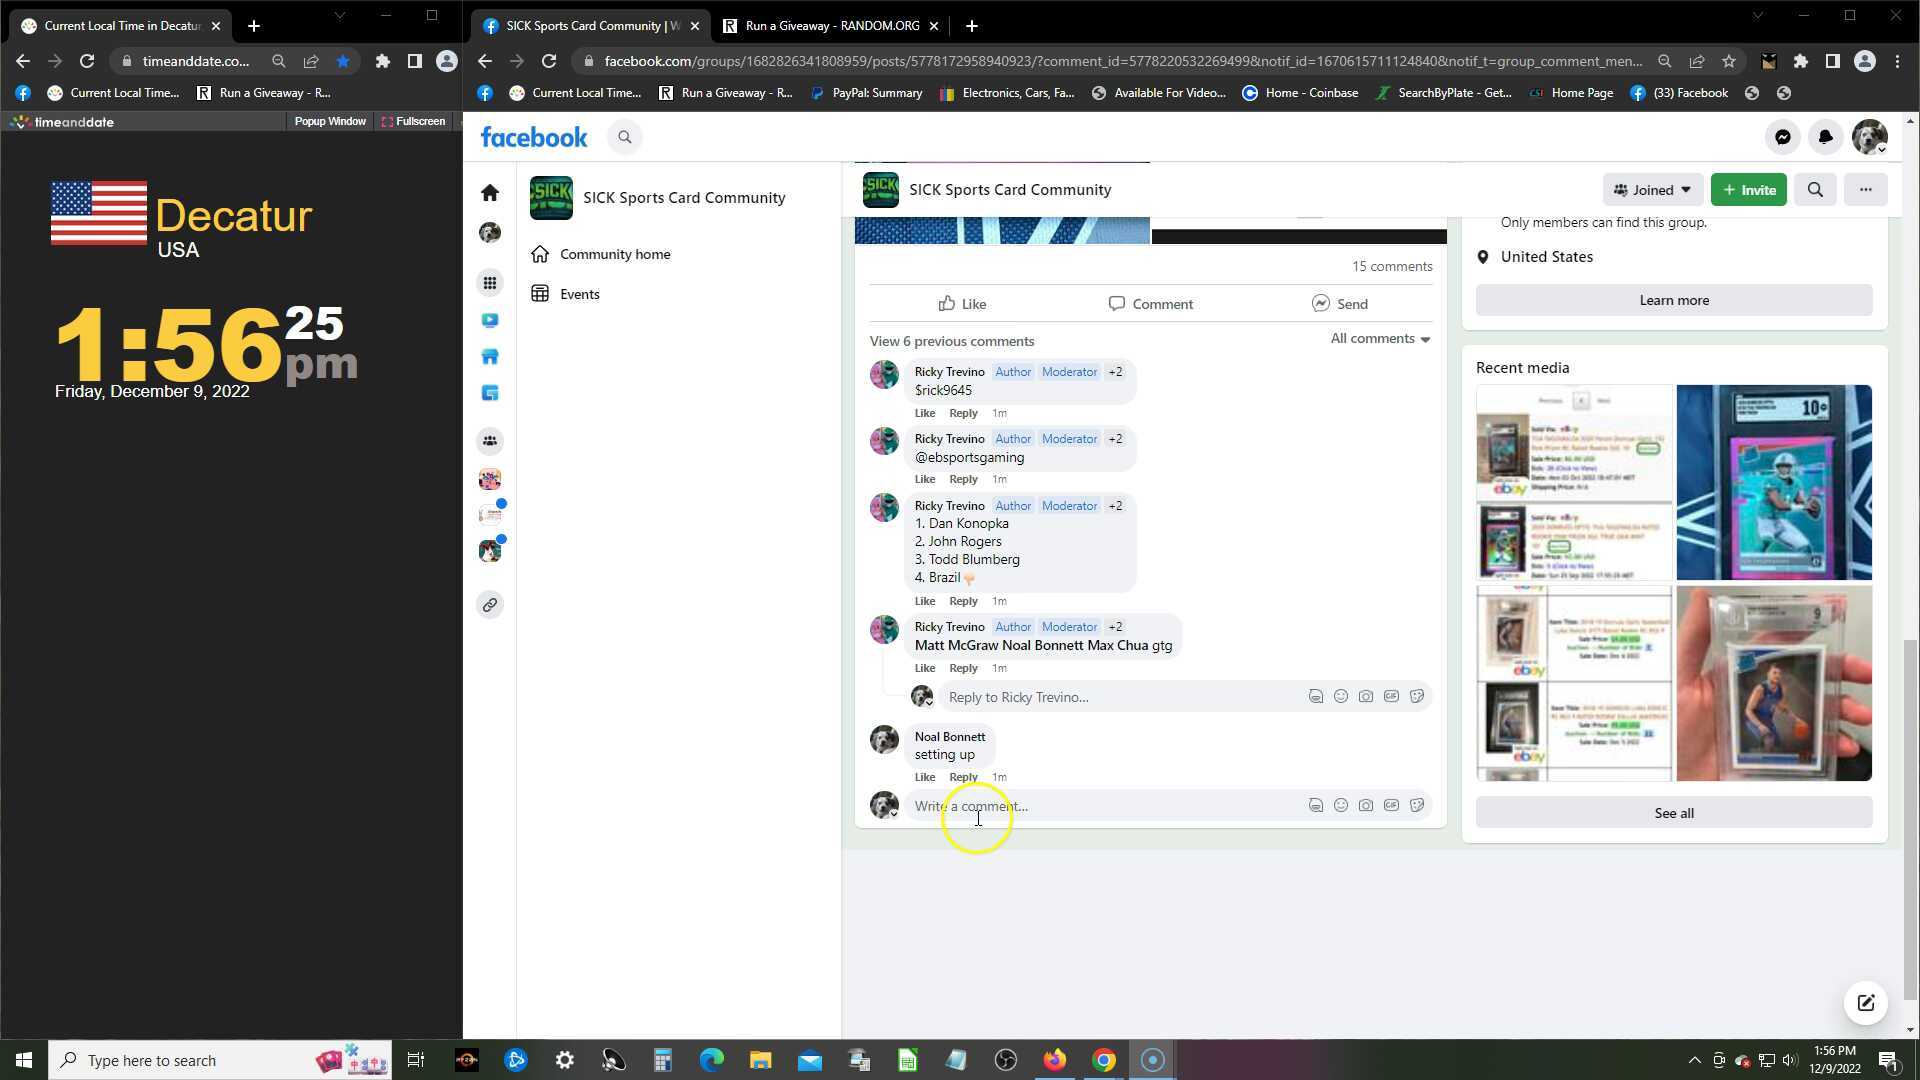This screenshot has height=1080, width=1920.
Task: Click the Facebook search magnifier icon
Action: 625,137
